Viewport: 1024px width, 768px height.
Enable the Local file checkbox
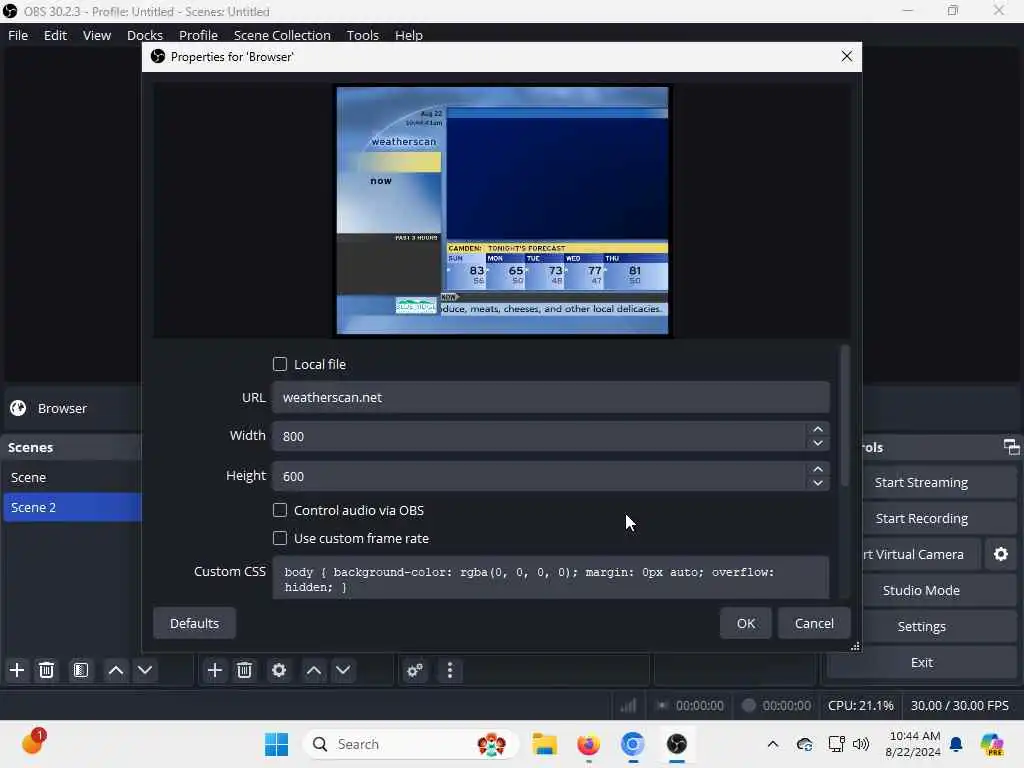click(x=280, y=364)
